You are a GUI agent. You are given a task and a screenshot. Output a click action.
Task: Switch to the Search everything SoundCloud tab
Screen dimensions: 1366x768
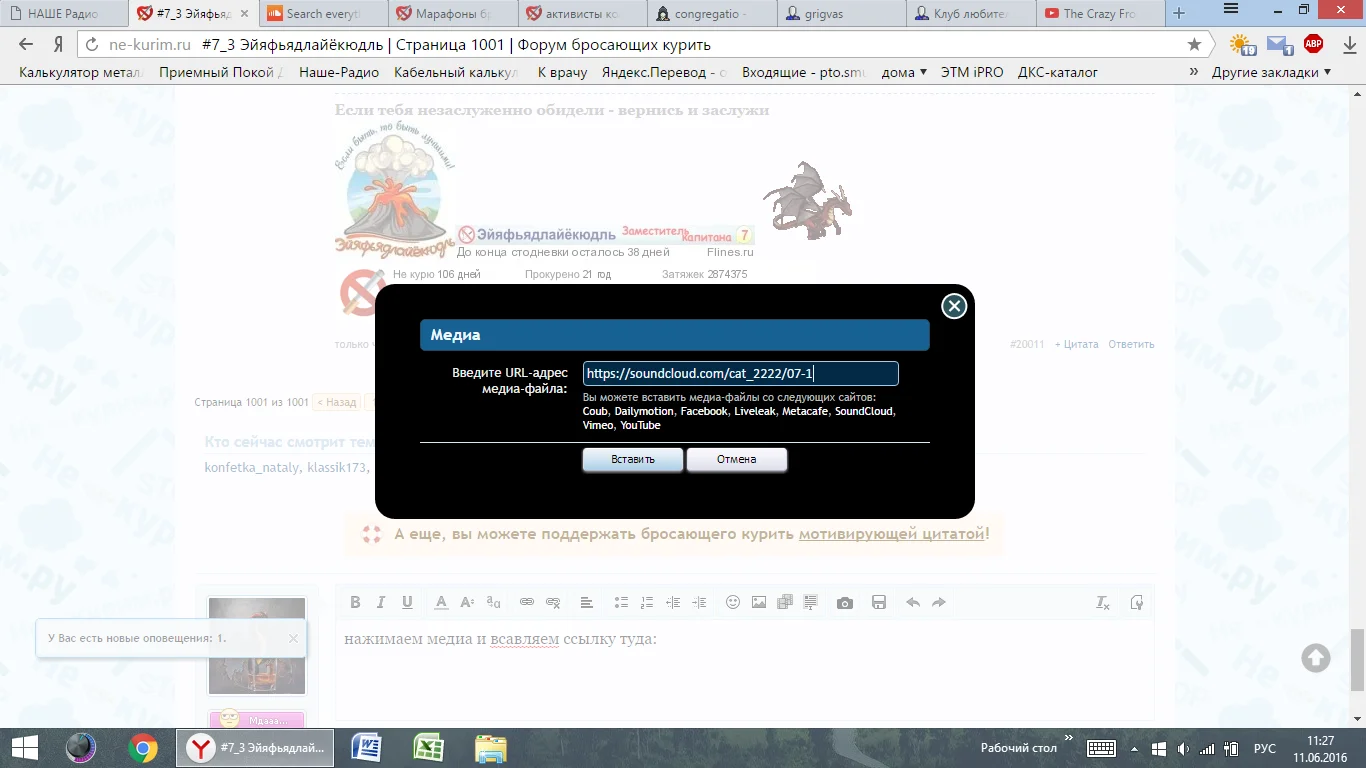point(323,14)
